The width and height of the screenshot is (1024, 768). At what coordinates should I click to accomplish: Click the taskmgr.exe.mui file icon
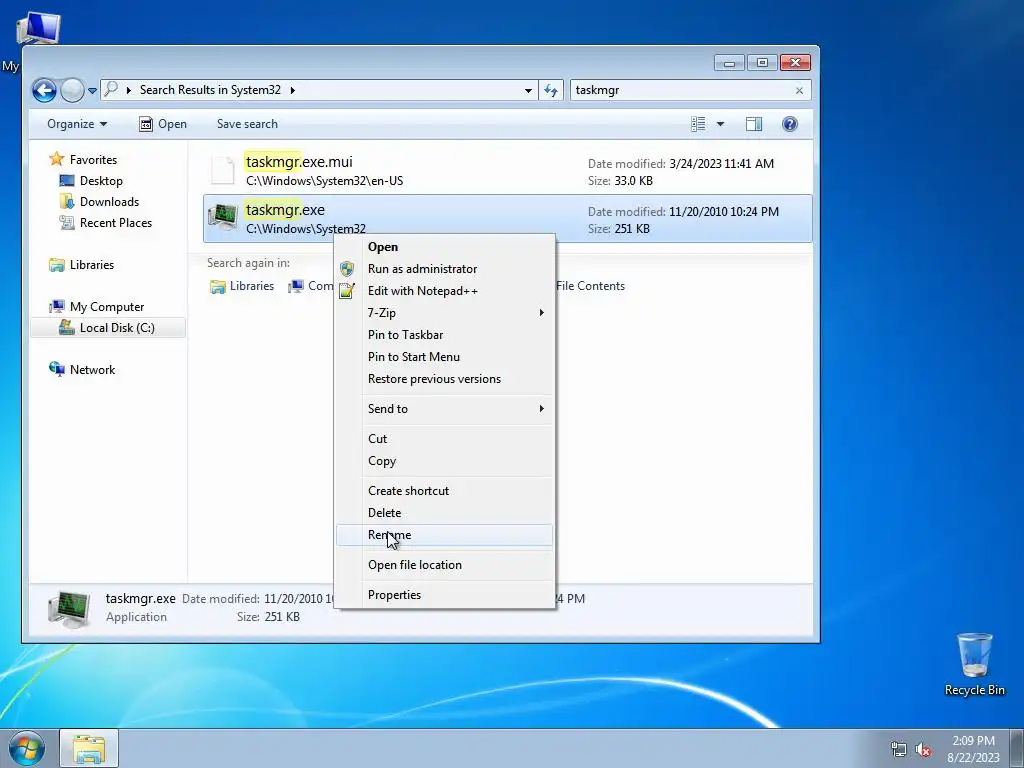tap(223, 170)
